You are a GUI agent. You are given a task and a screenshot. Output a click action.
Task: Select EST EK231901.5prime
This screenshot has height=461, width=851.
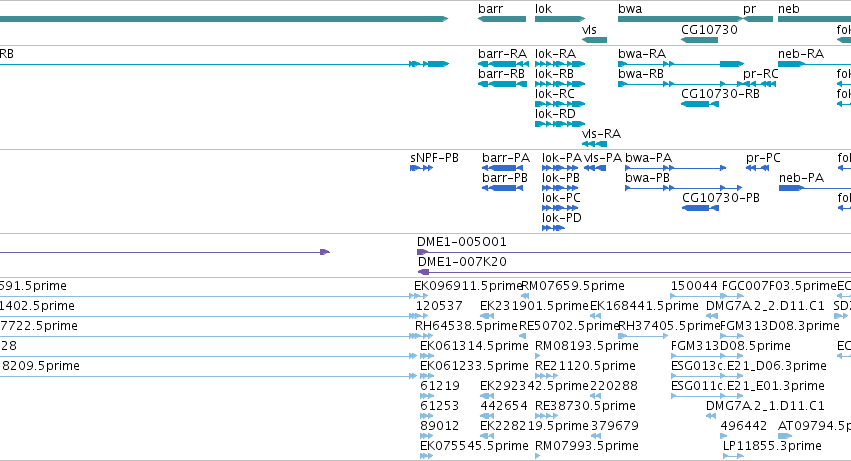pos(487,317)
